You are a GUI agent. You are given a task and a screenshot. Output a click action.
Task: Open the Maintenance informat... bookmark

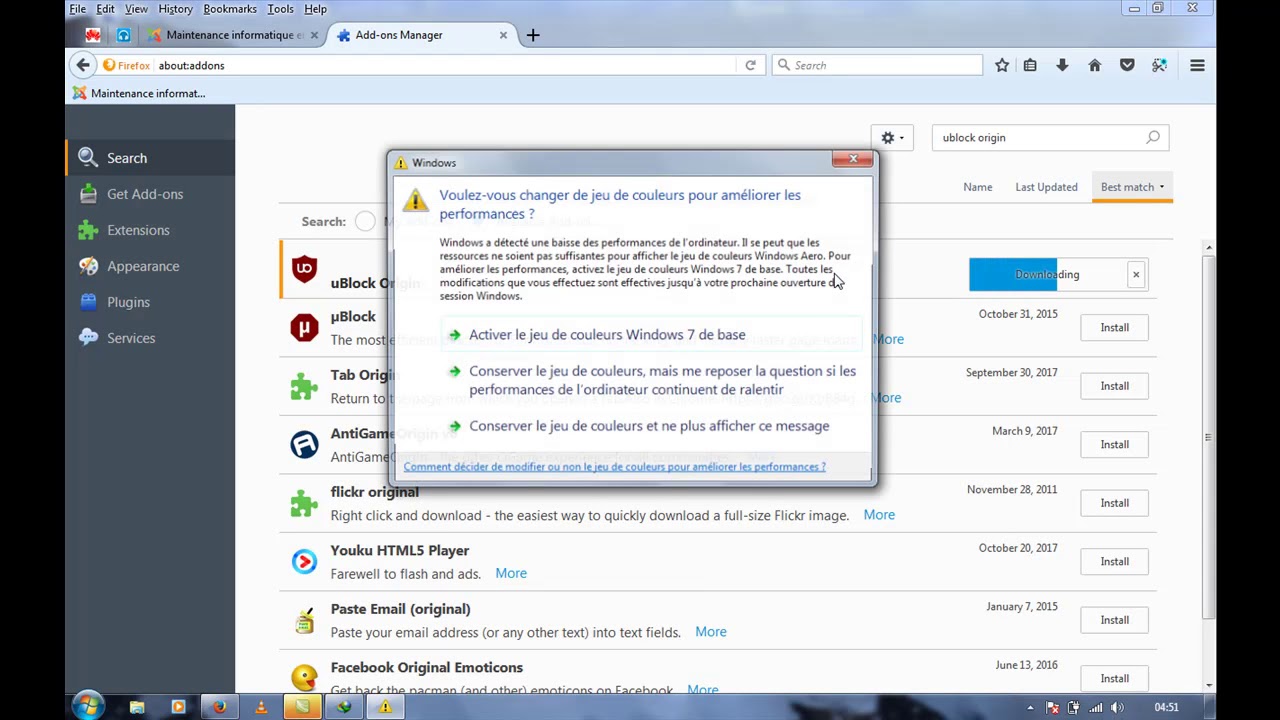(x=139, y=93)
